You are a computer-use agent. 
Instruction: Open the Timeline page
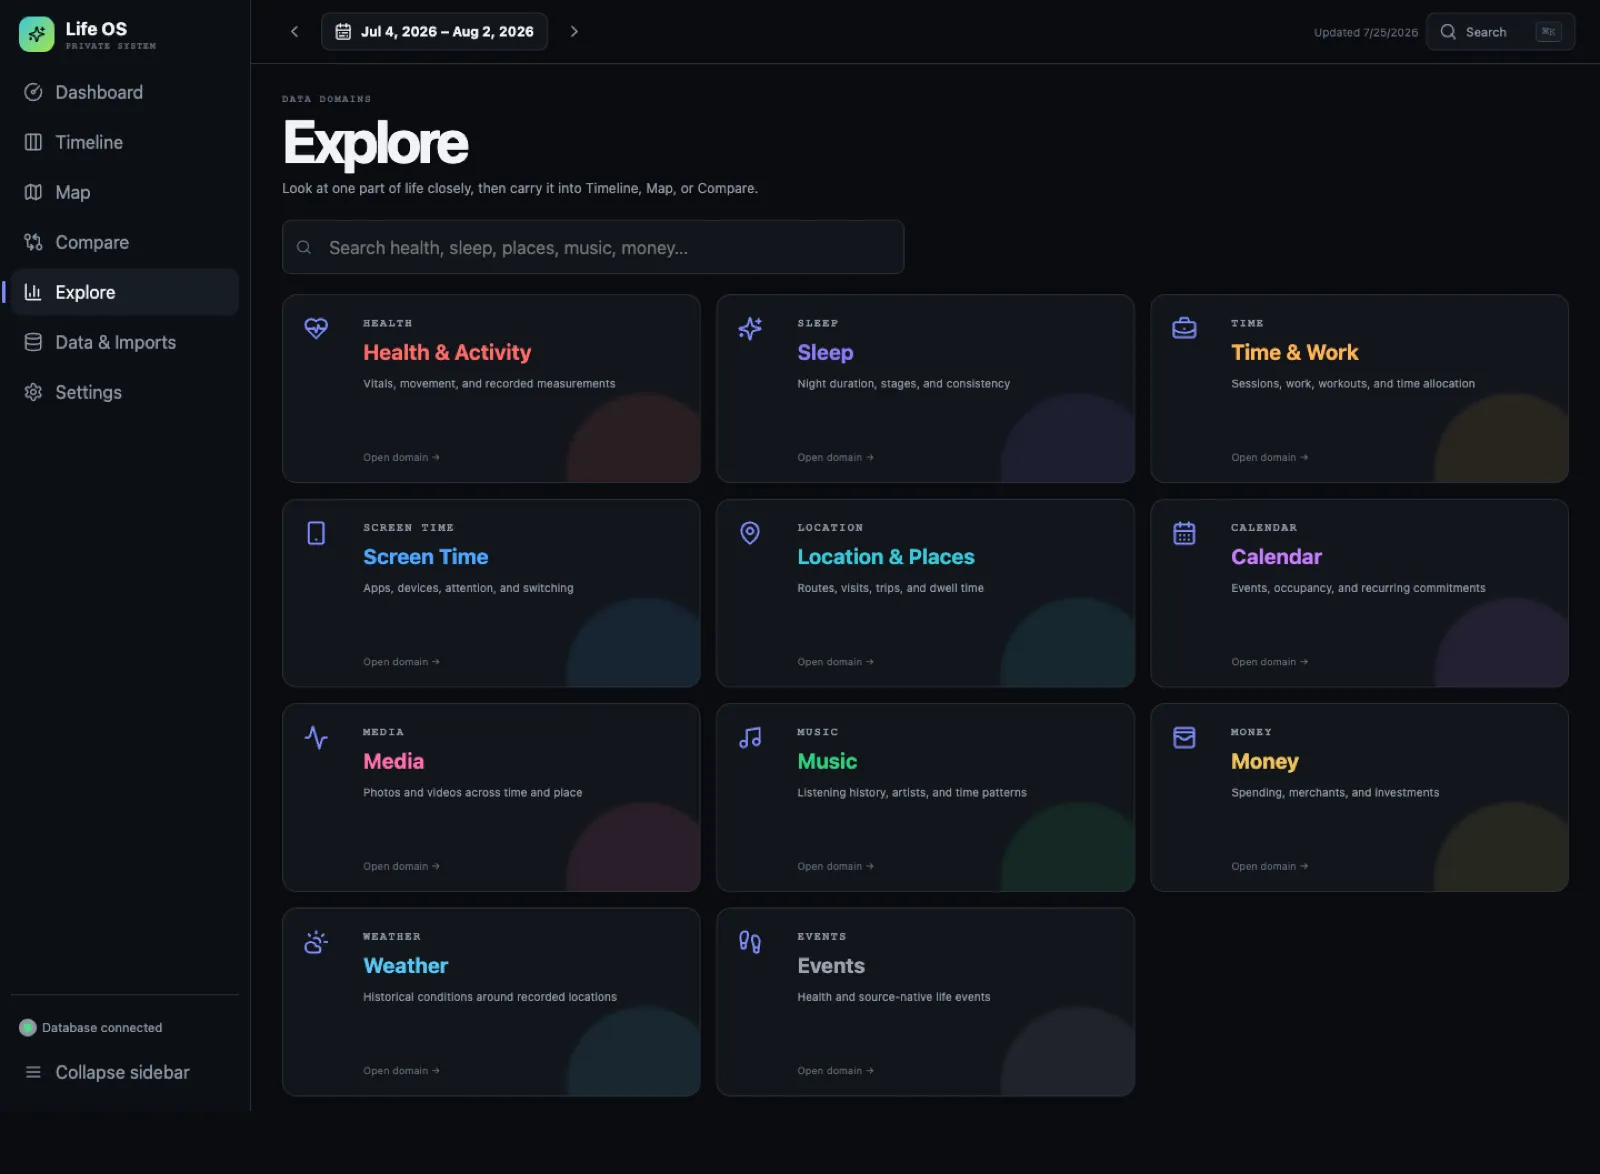[125, 142]
